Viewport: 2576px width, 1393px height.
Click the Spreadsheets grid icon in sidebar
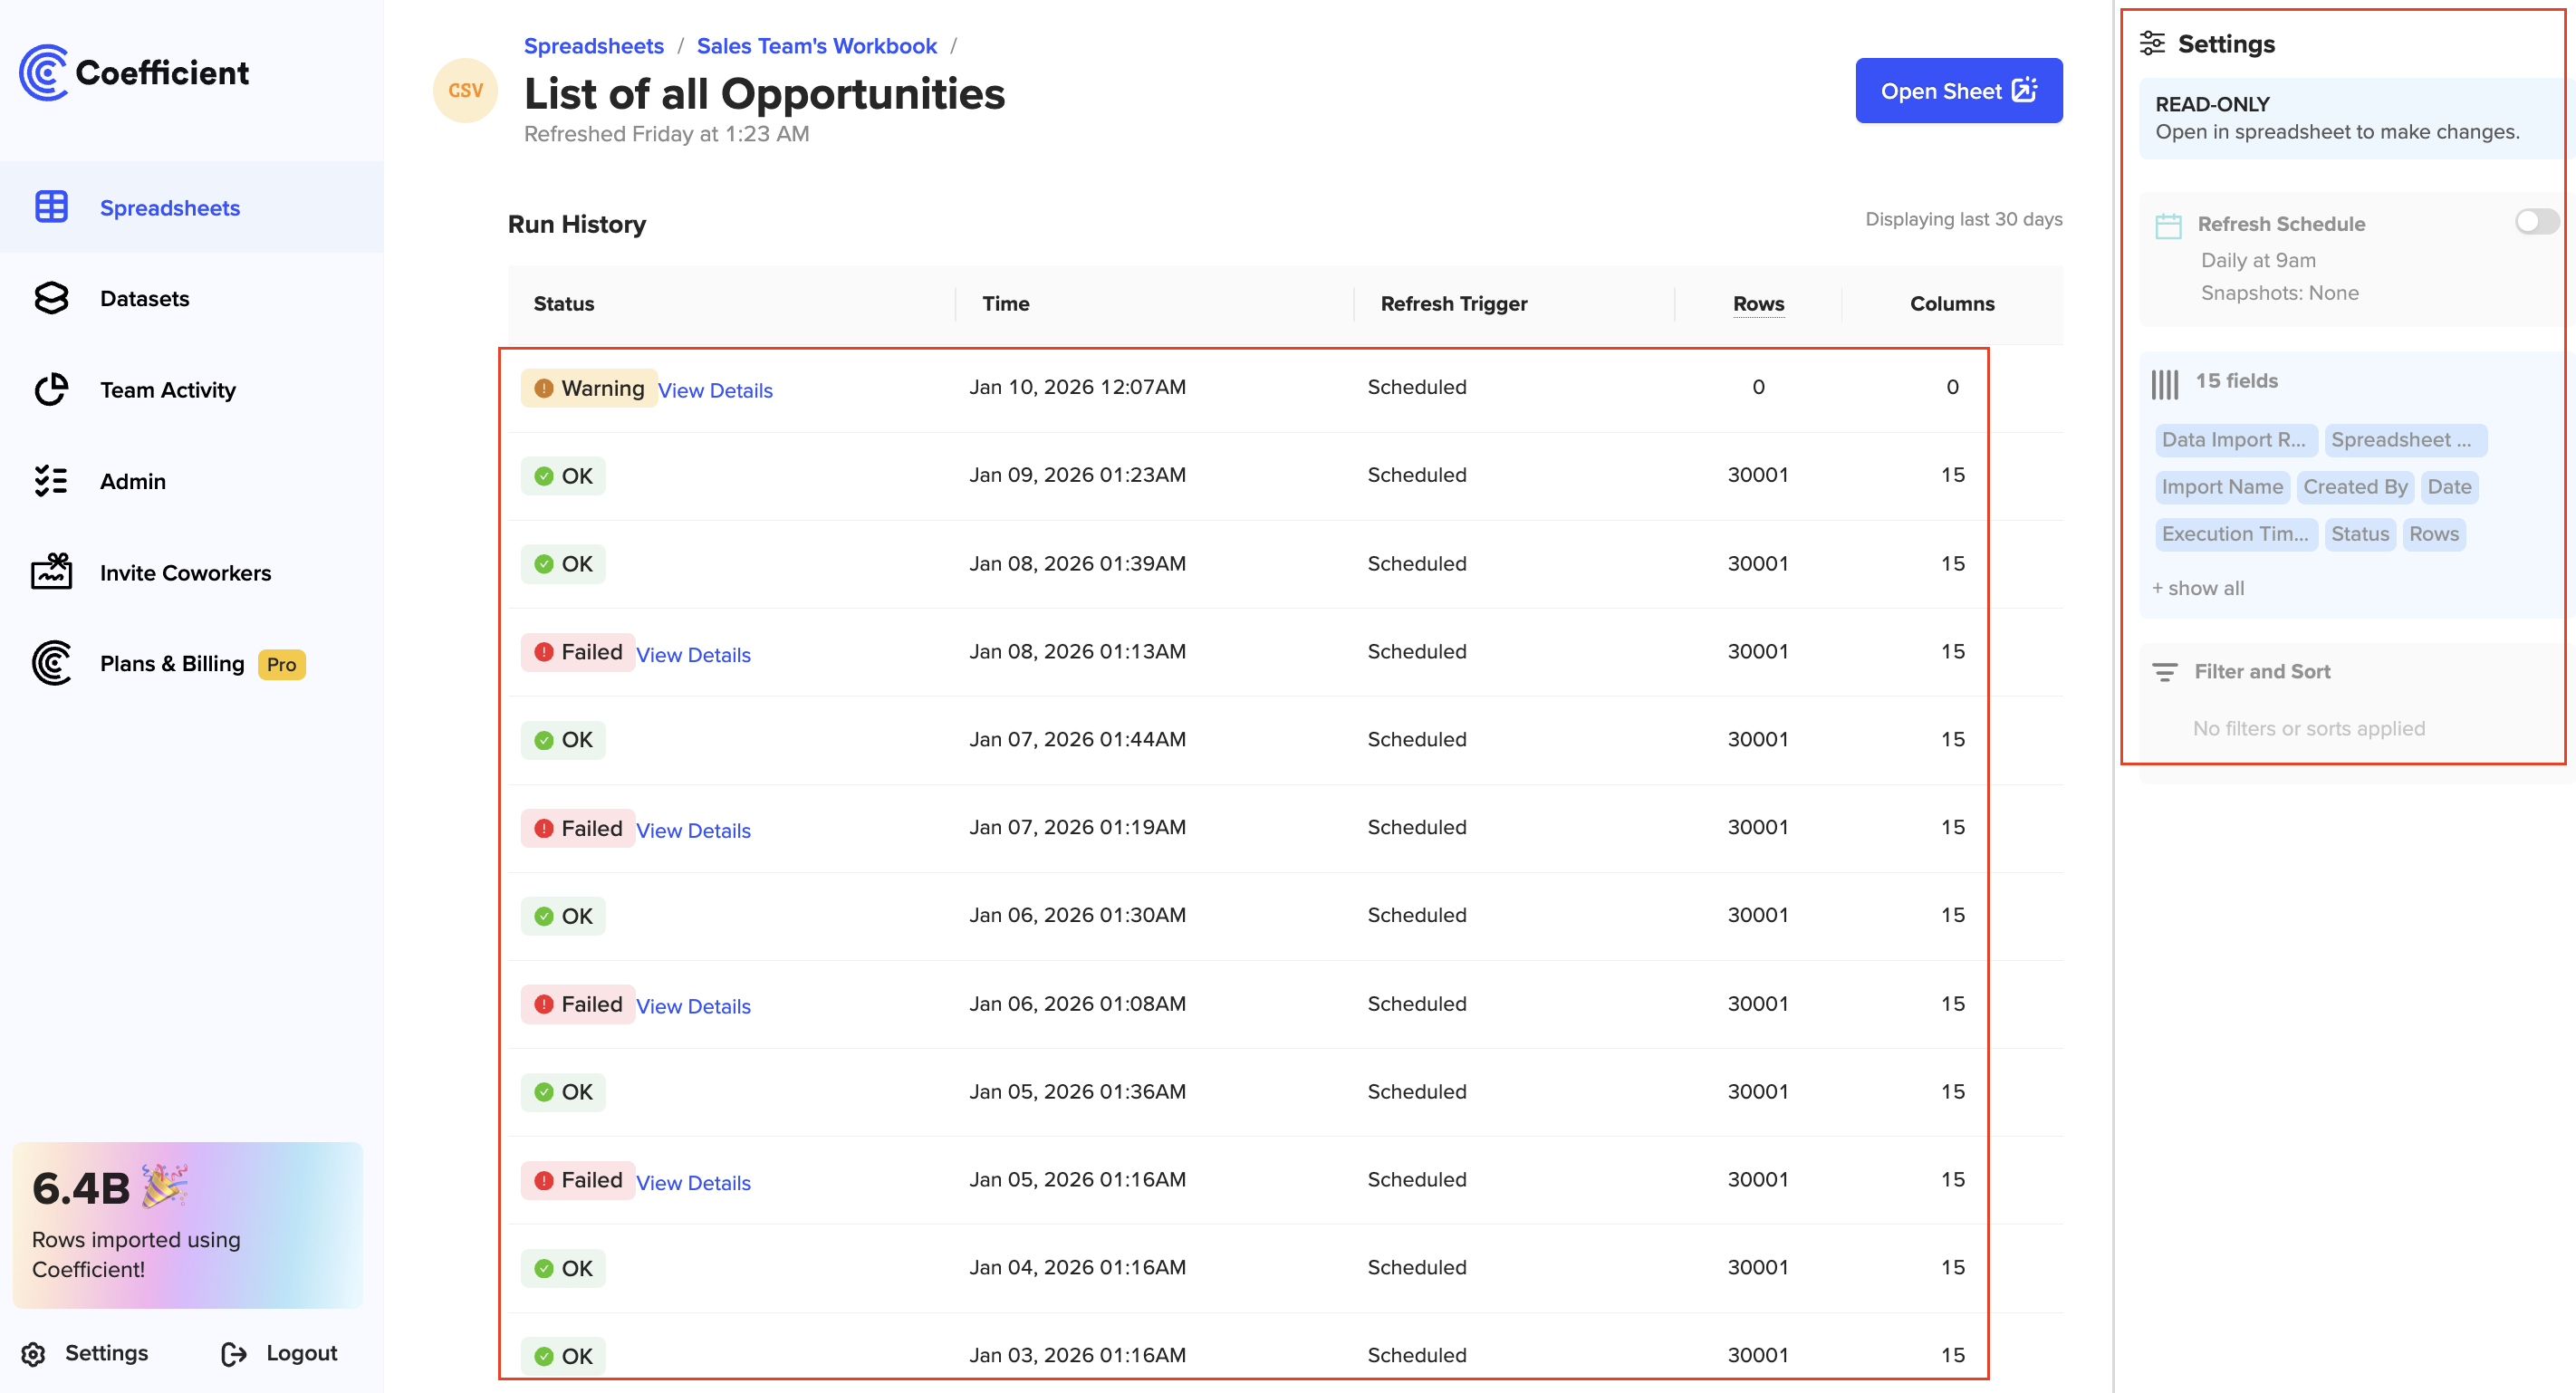(x=51, y=207)
